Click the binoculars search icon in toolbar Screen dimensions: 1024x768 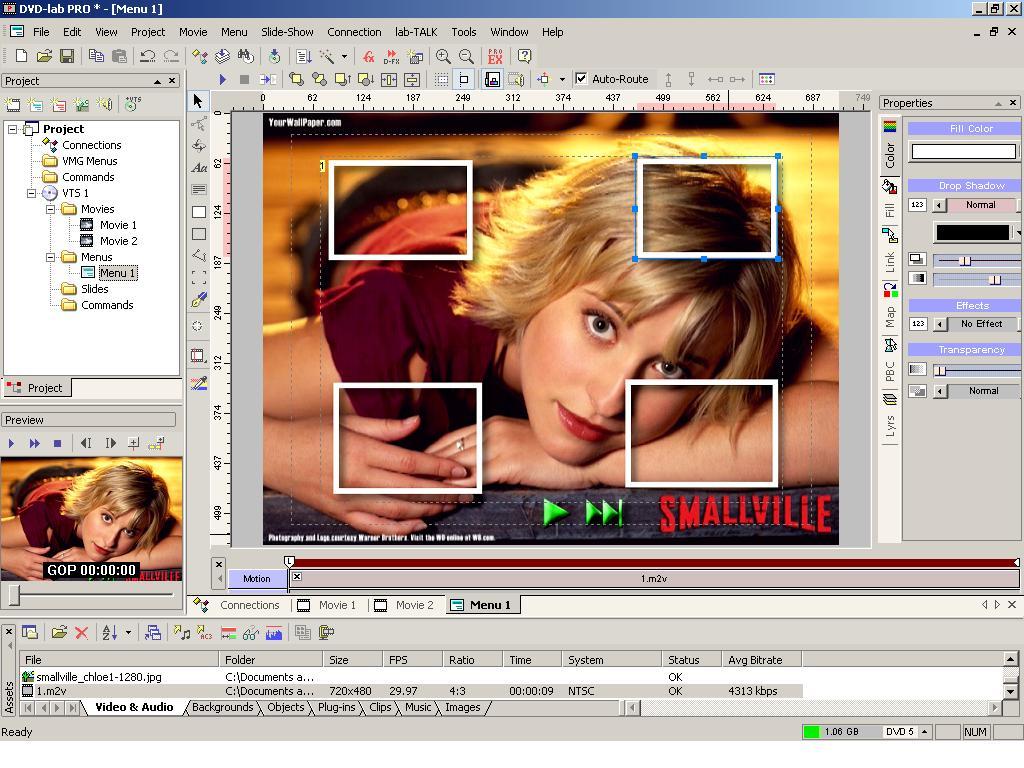(246, 56)
